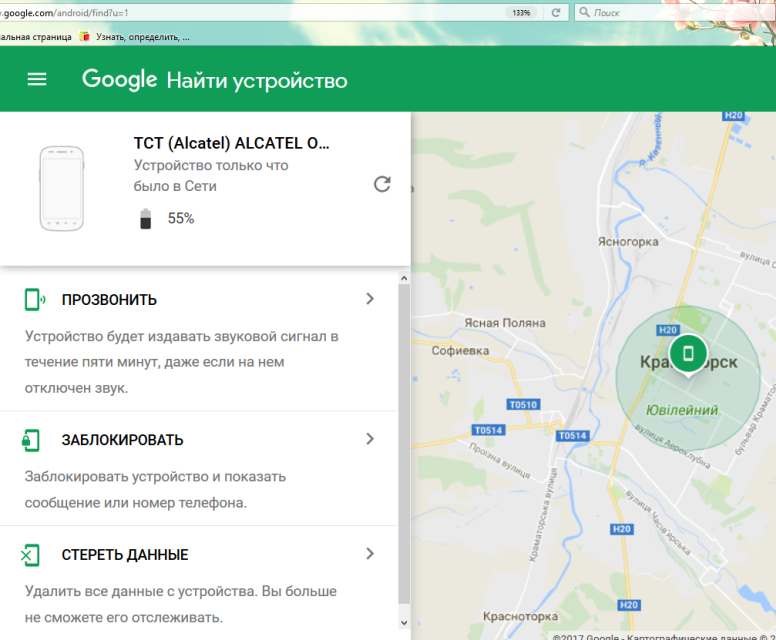Click the 55% battery text

tap(181, 218)
